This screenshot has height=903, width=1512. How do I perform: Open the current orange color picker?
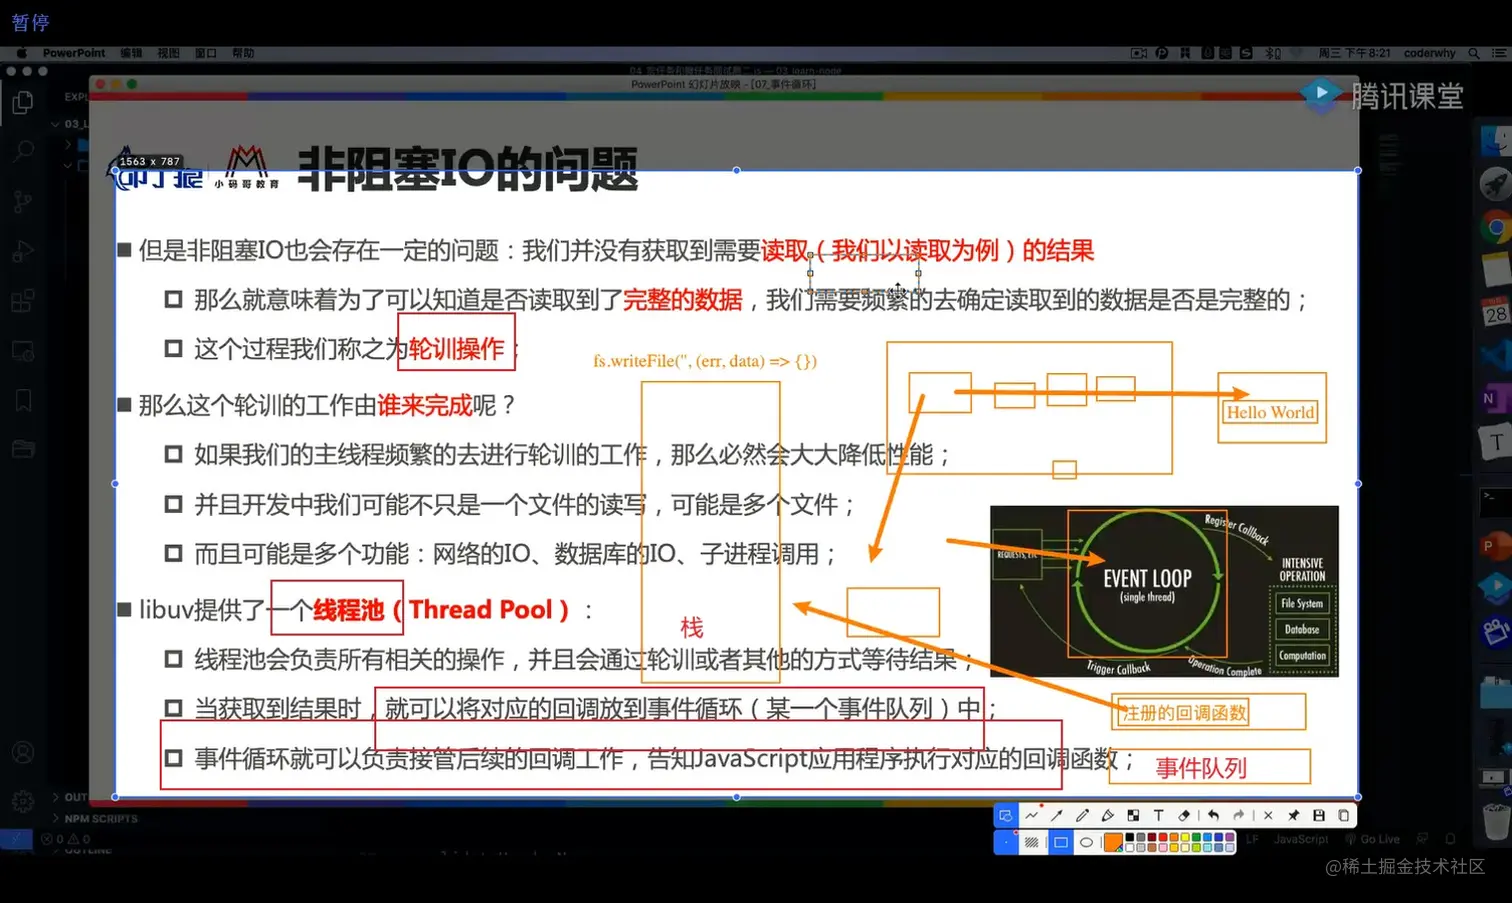(1114, 842)
